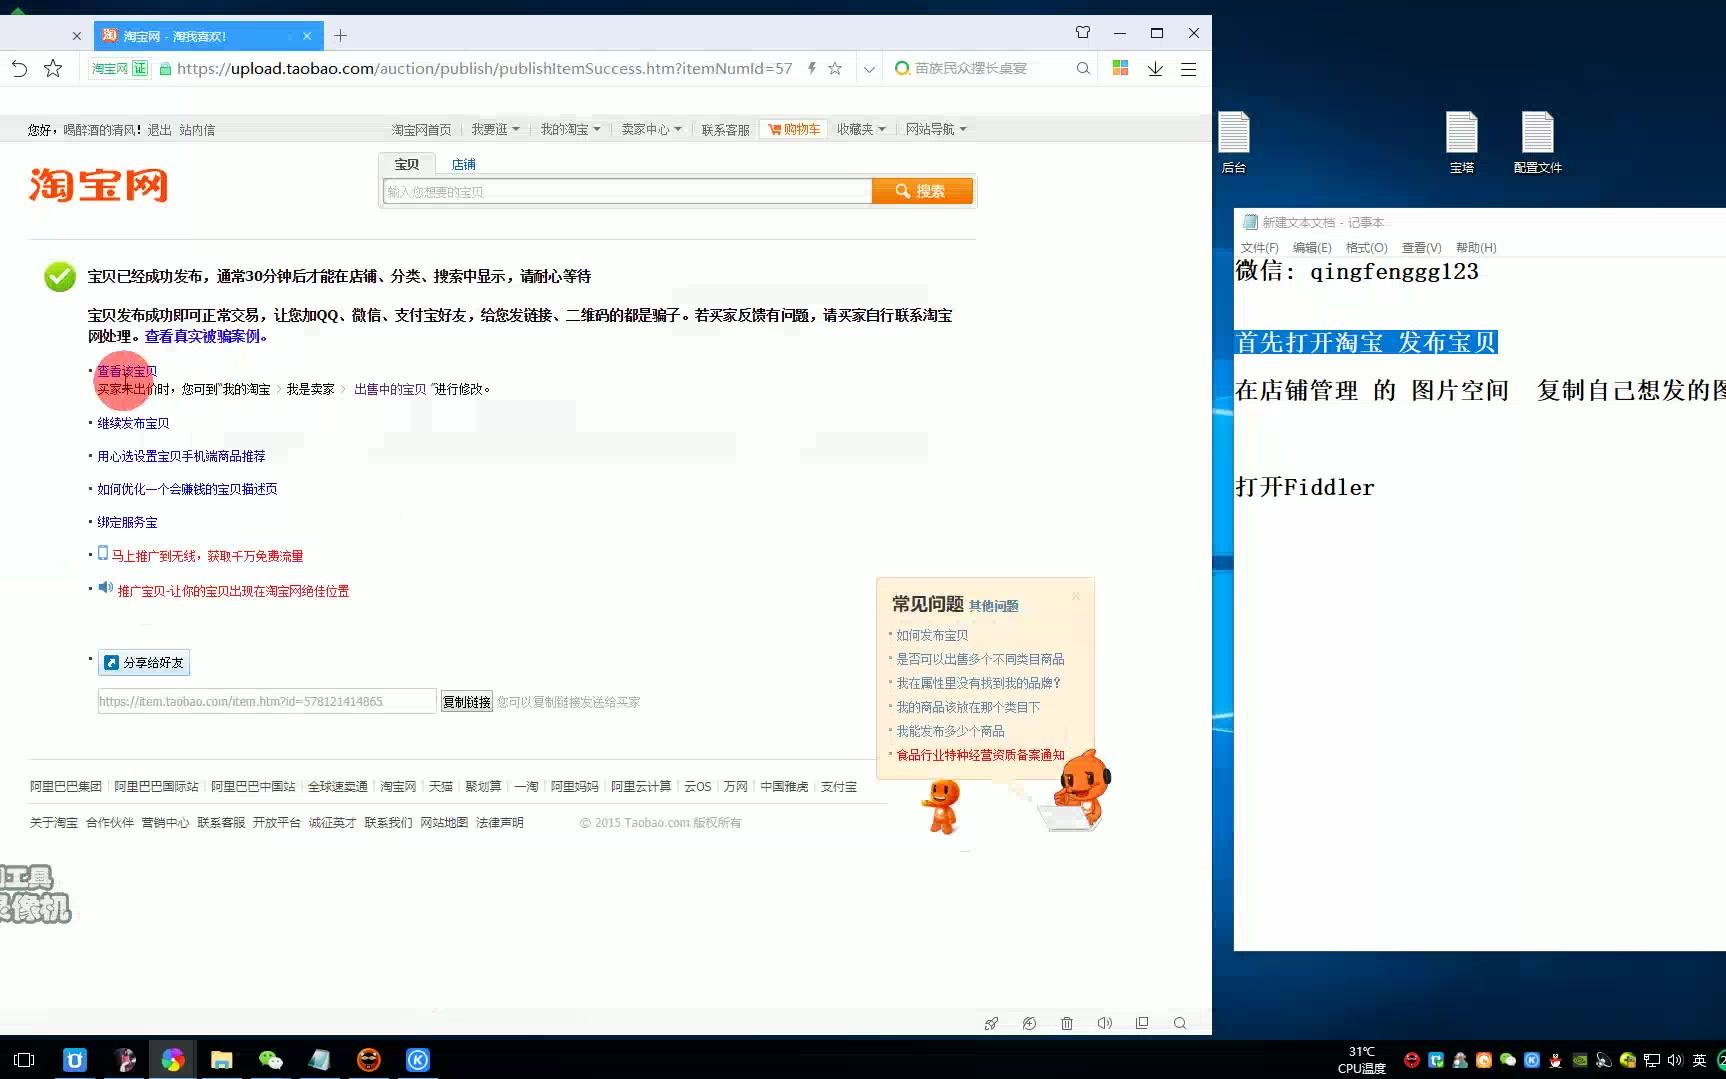Open File Explorer from the taskbar
1726x1079 pixels.
221,1060
